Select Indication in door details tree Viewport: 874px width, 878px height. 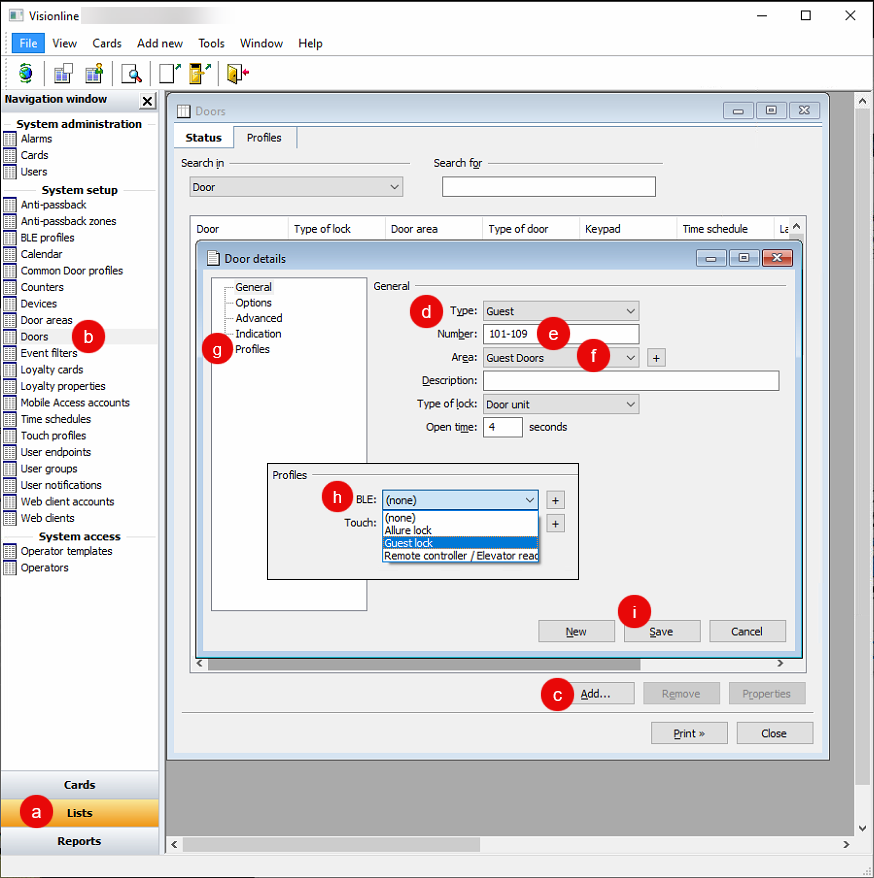click(258, 334)
